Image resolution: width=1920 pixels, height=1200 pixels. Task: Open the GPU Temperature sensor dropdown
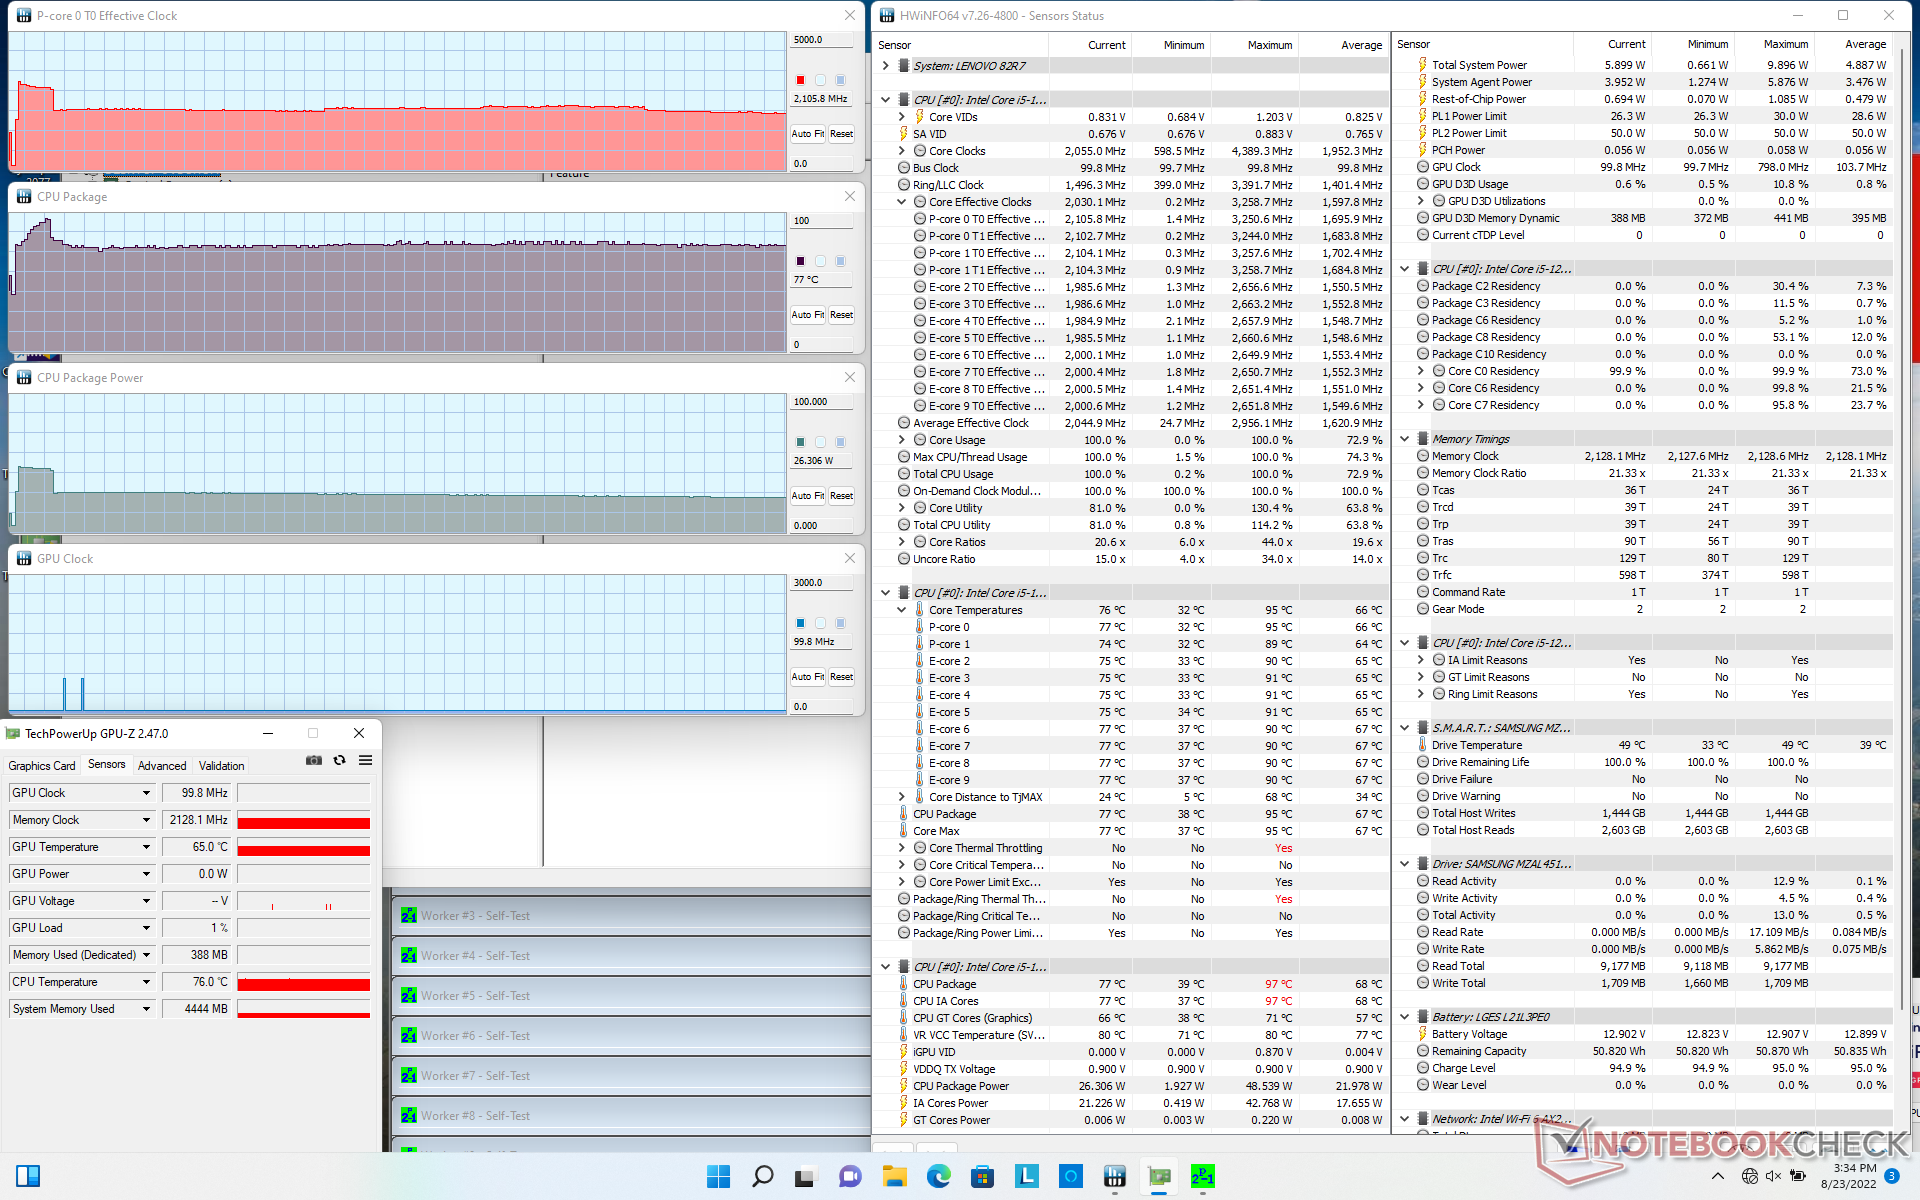pos(146,847)
